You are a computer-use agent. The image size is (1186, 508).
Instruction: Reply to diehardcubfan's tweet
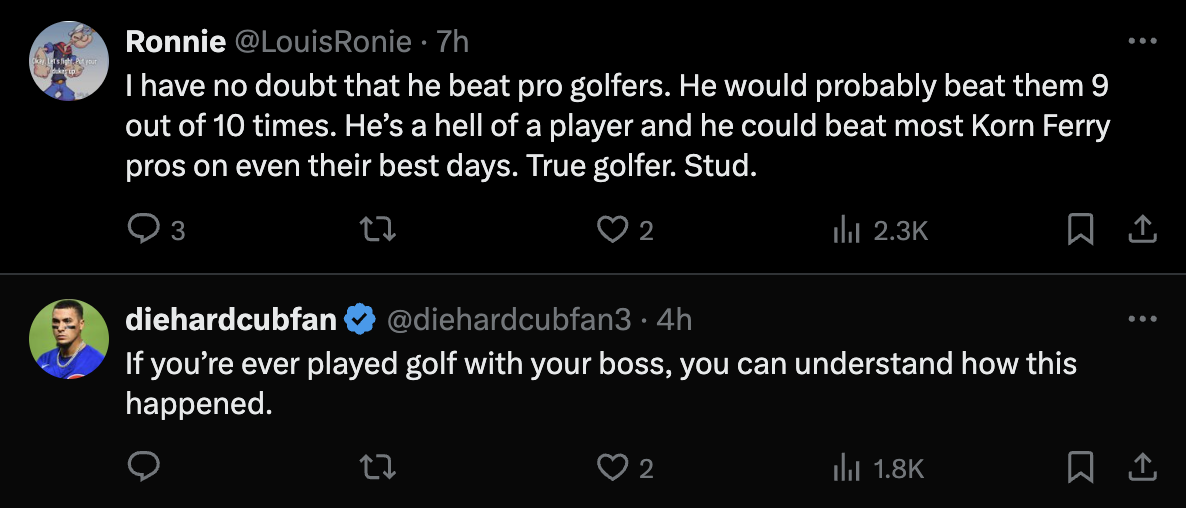(145, 467)
